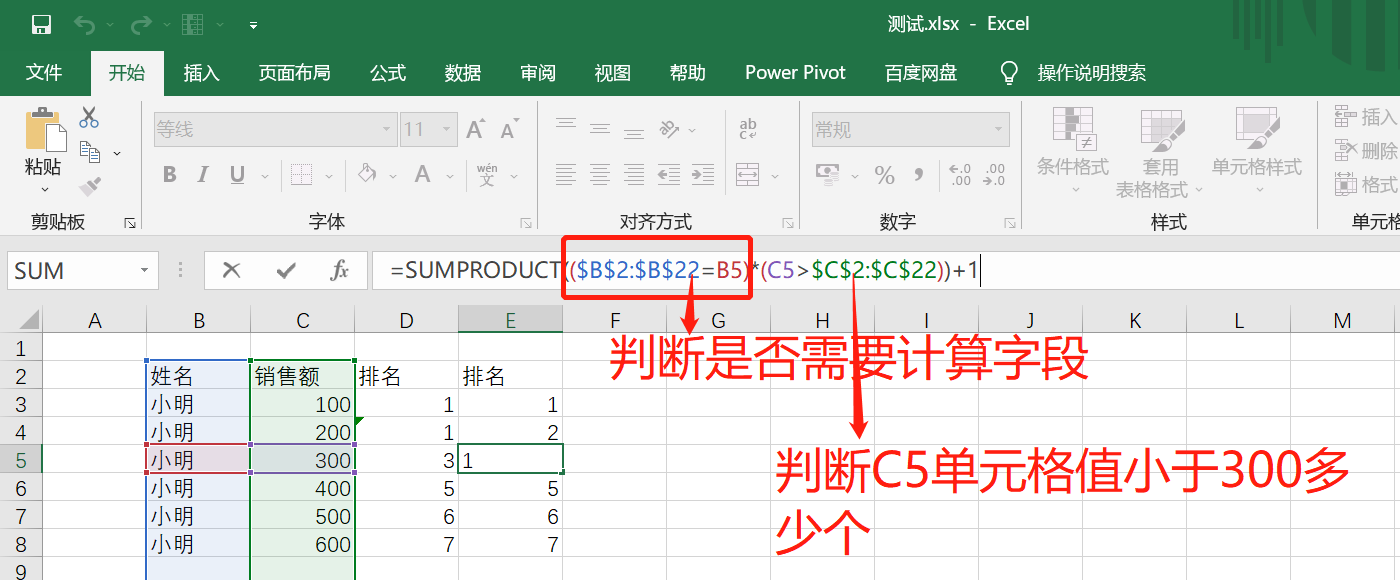Image resolution: width=1400 pixels, height=580 pixels.
Task: Toggle bold formatting
Action: point(168,174)
